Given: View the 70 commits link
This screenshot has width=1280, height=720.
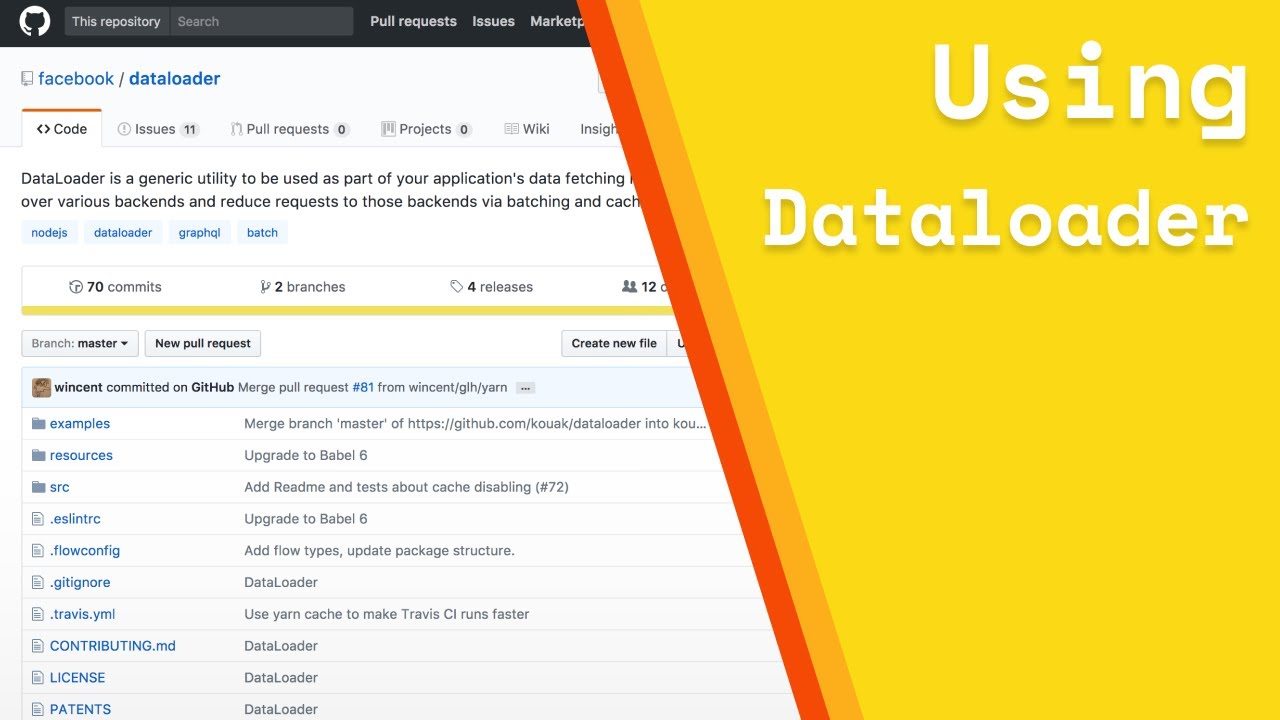Looking at the screenshot, I should pos(115,287).
